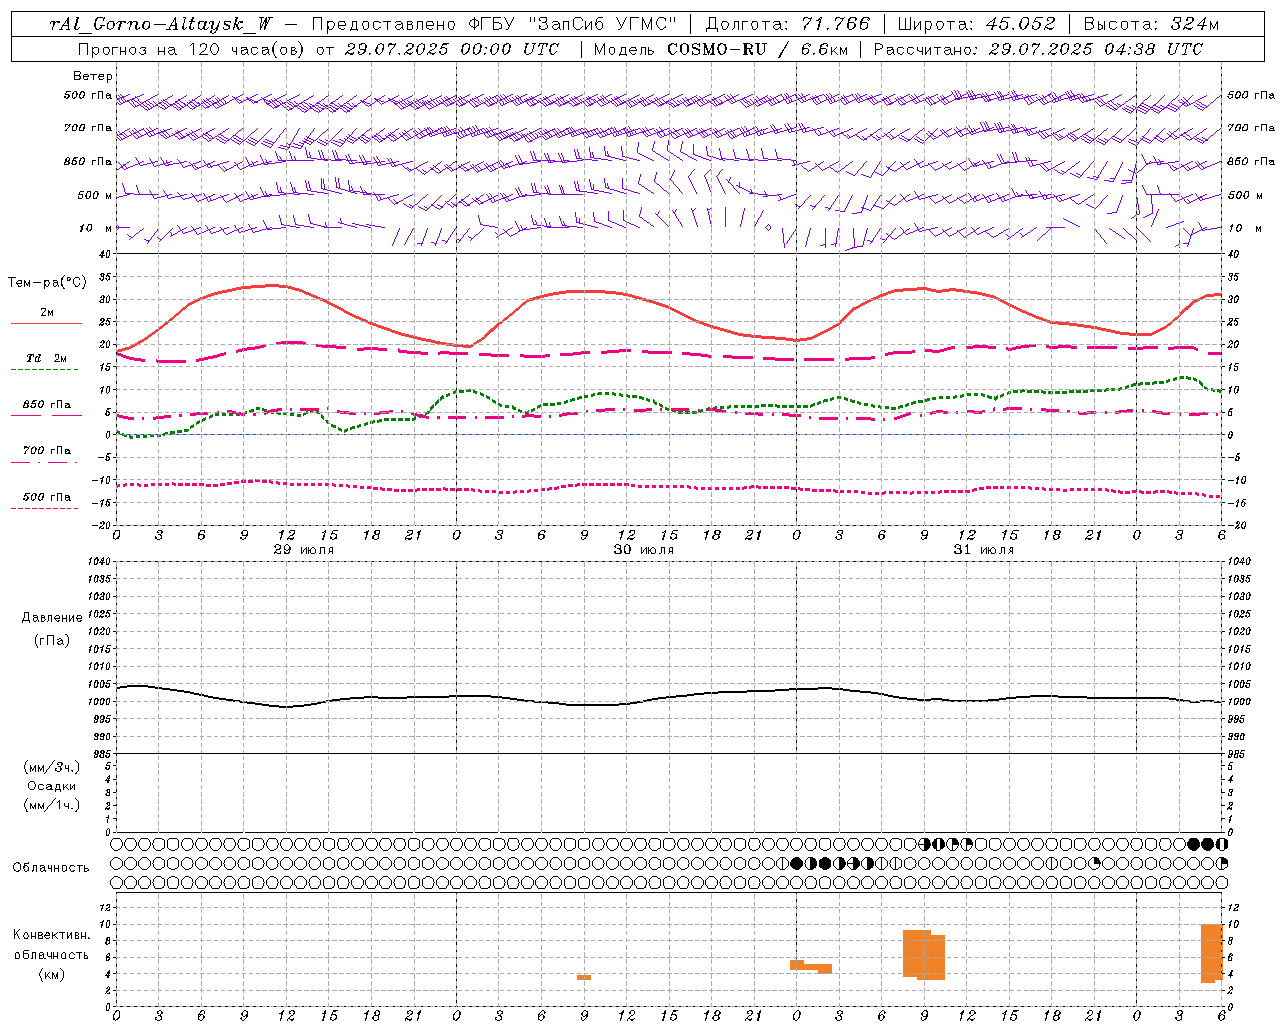Click the (мм/3ч.) precipitation unit label

[51, 767]
